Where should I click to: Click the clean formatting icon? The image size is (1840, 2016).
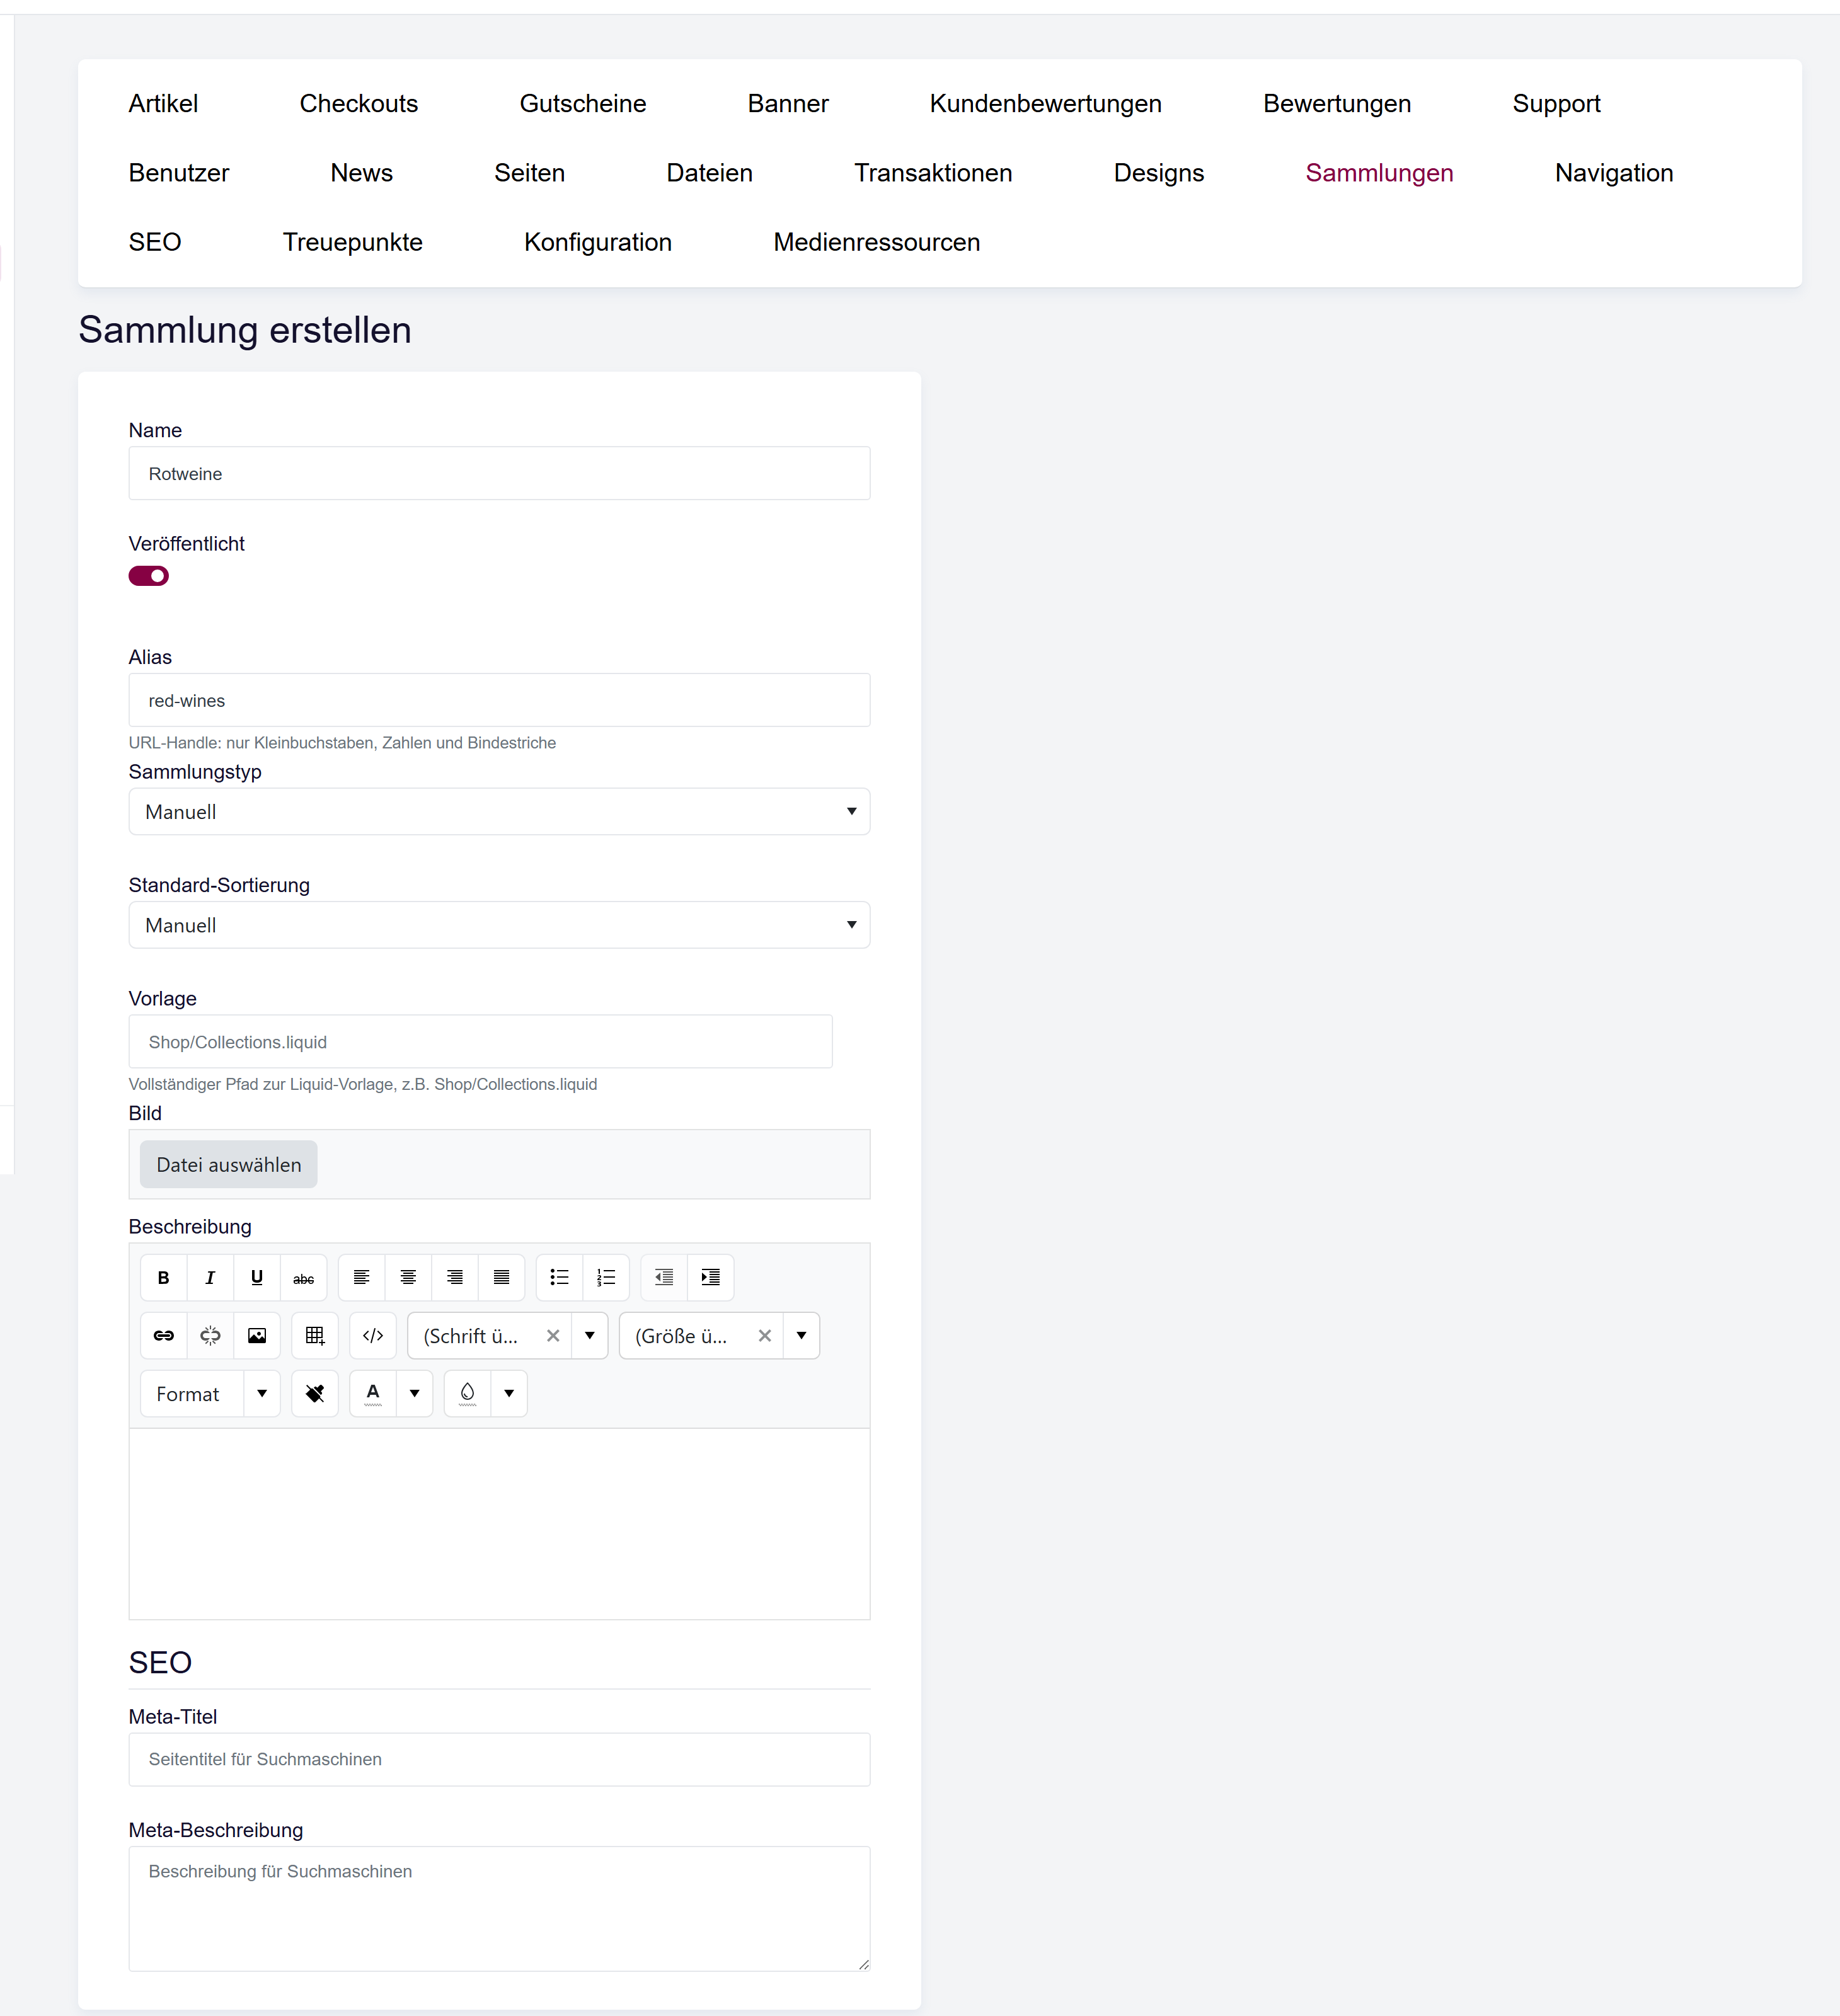click(x=315, y=1393)
